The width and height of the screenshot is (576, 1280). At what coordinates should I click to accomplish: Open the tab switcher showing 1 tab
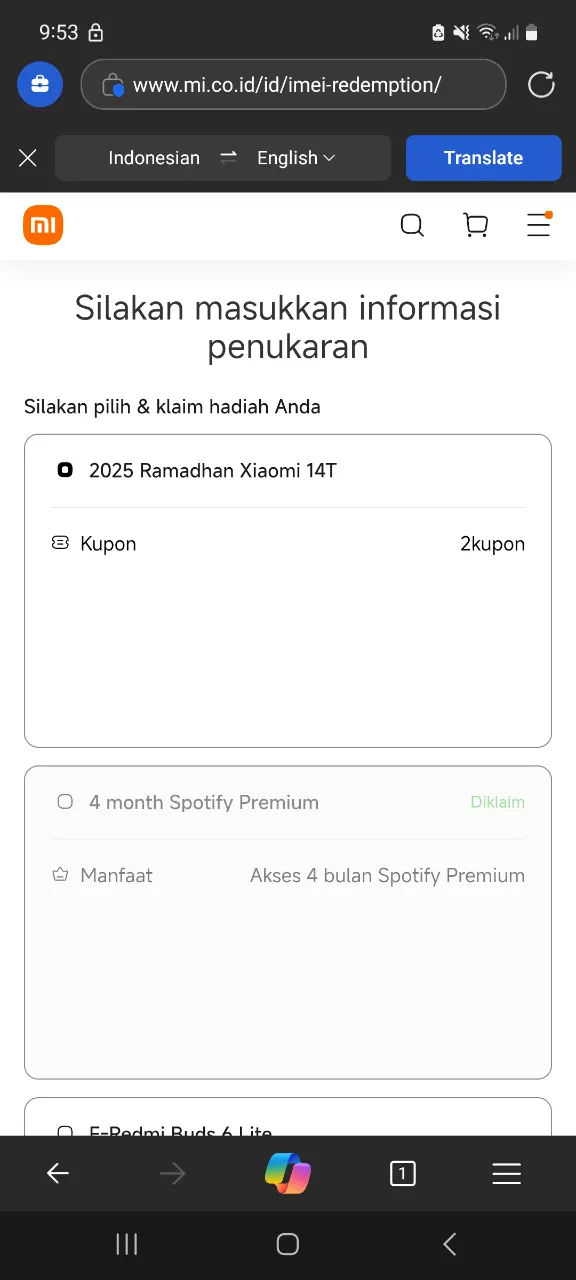pos(402,1173)
